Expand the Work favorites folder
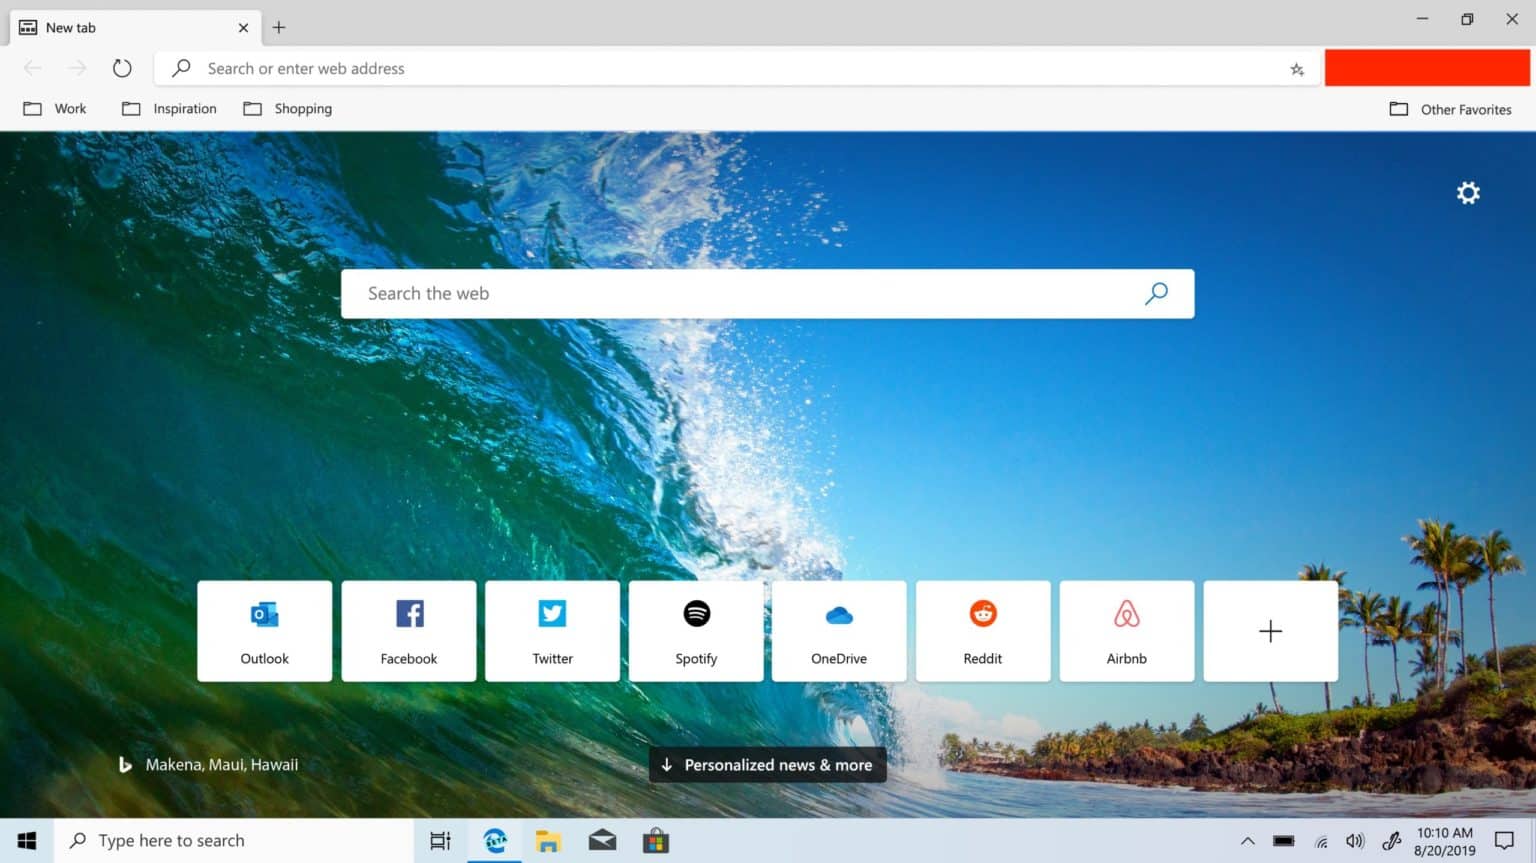This screenshot has width=1536, height=863. click(55, 108)
